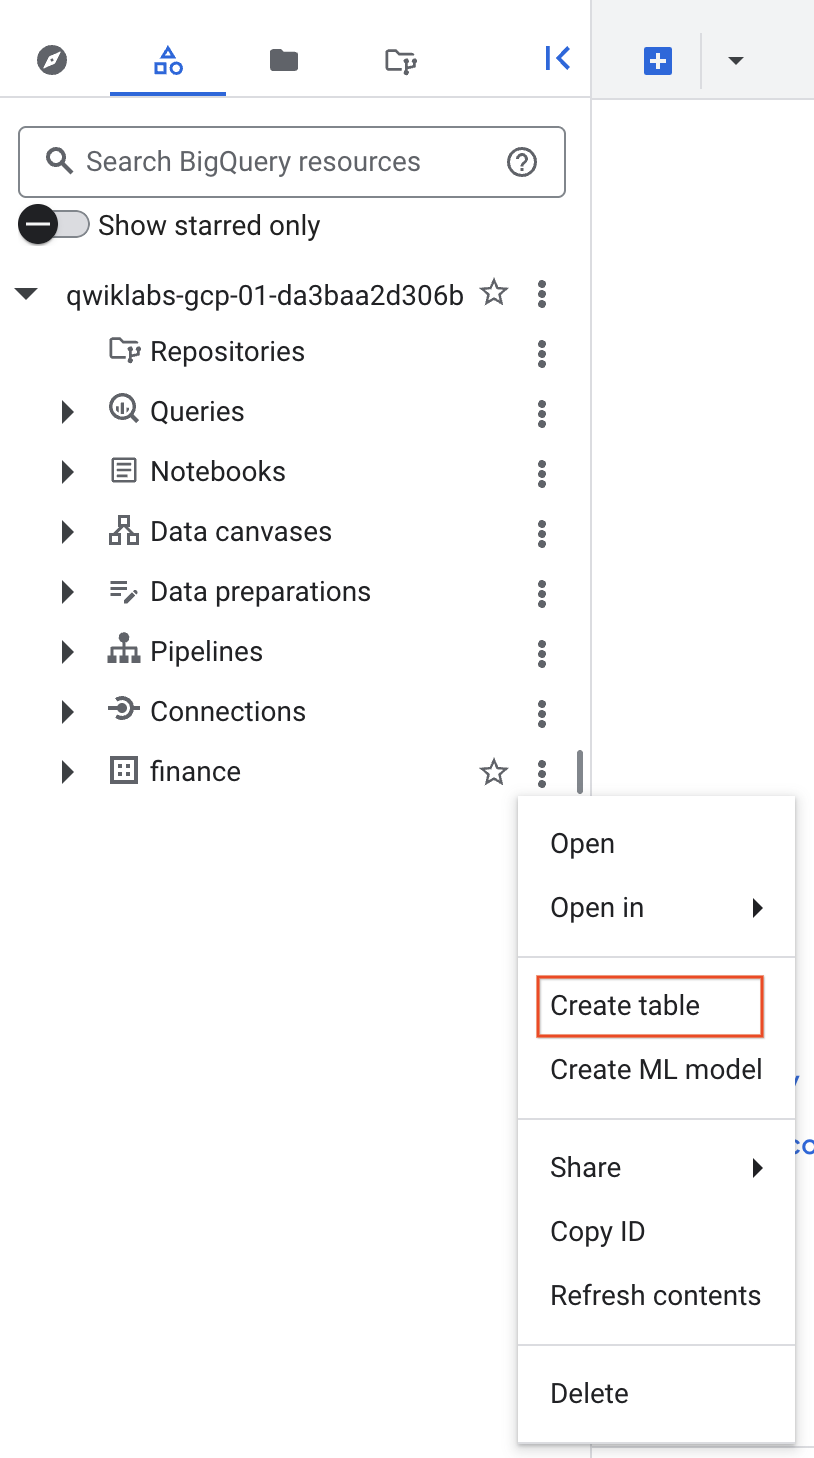The height and width of the screenshot is (1458, 814).
Task: Collapse the qwiklabs project tree
Action: (x=26, y=293)
